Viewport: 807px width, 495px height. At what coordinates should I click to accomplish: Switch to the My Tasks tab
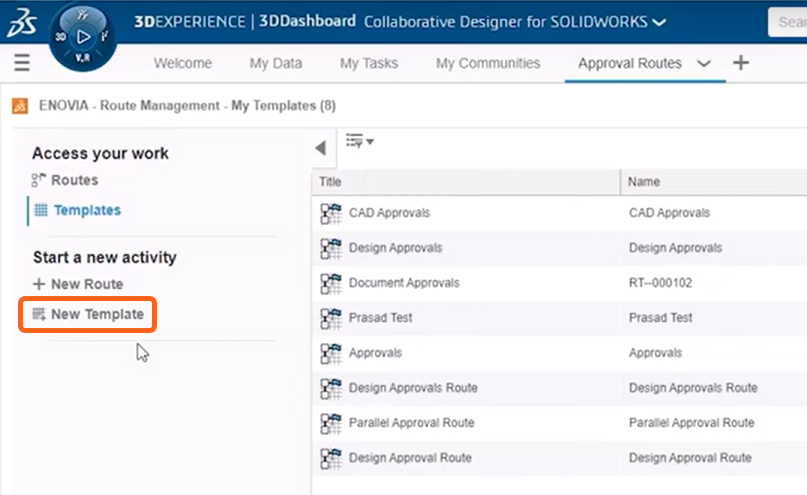coord(368,63)
